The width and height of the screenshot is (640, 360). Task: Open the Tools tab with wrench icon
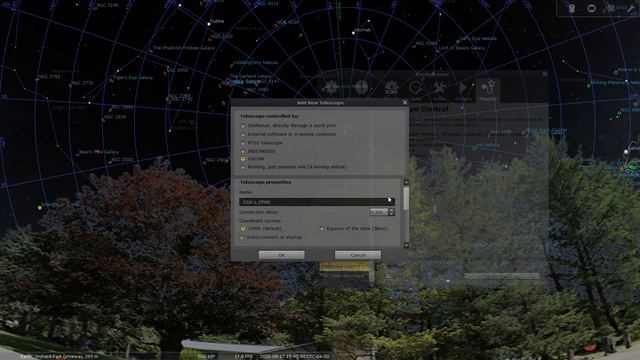[440, 89]
